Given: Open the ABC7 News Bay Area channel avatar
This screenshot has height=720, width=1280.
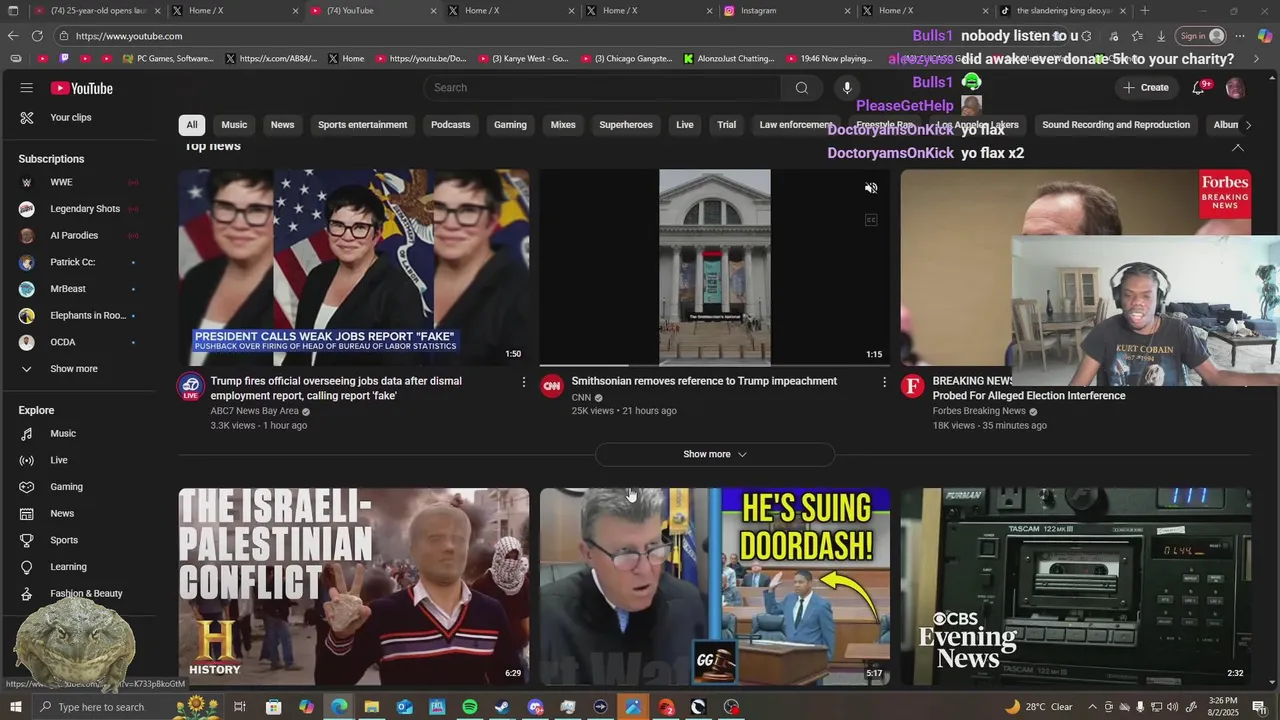Looking at the screenshot, I should click(191, 386).
